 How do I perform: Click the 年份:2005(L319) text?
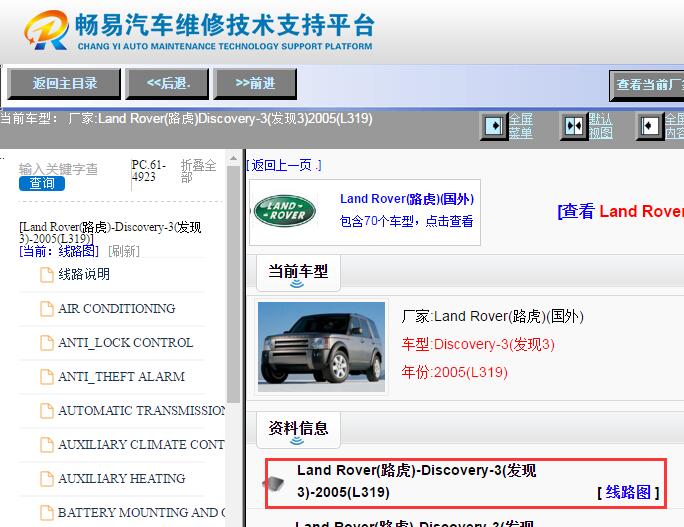454,372
